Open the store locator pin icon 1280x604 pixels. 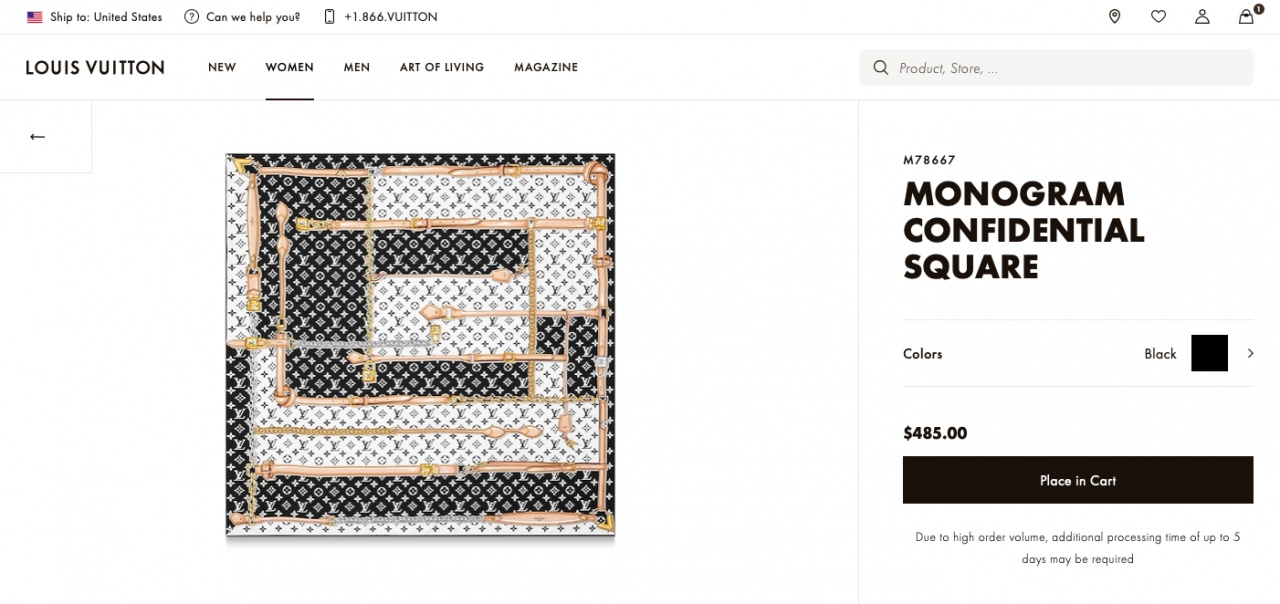1114,17
